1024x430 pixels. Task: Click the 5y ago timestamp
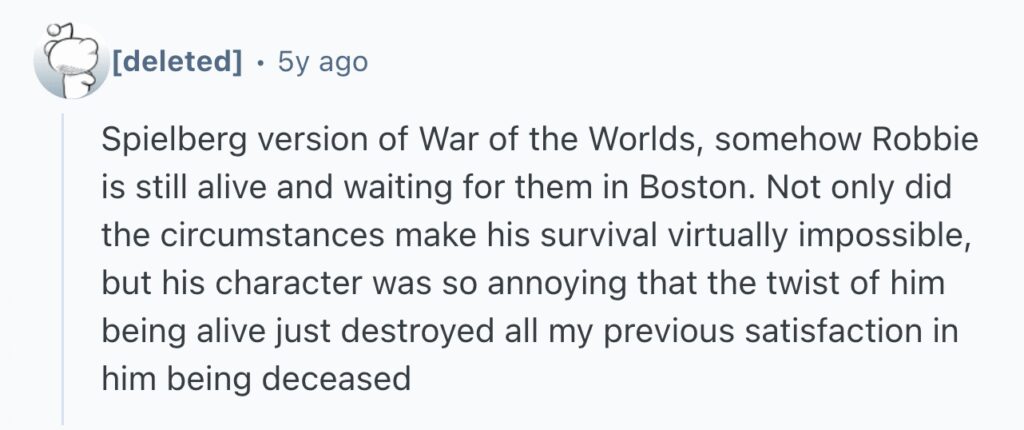[x=323, y=63]
